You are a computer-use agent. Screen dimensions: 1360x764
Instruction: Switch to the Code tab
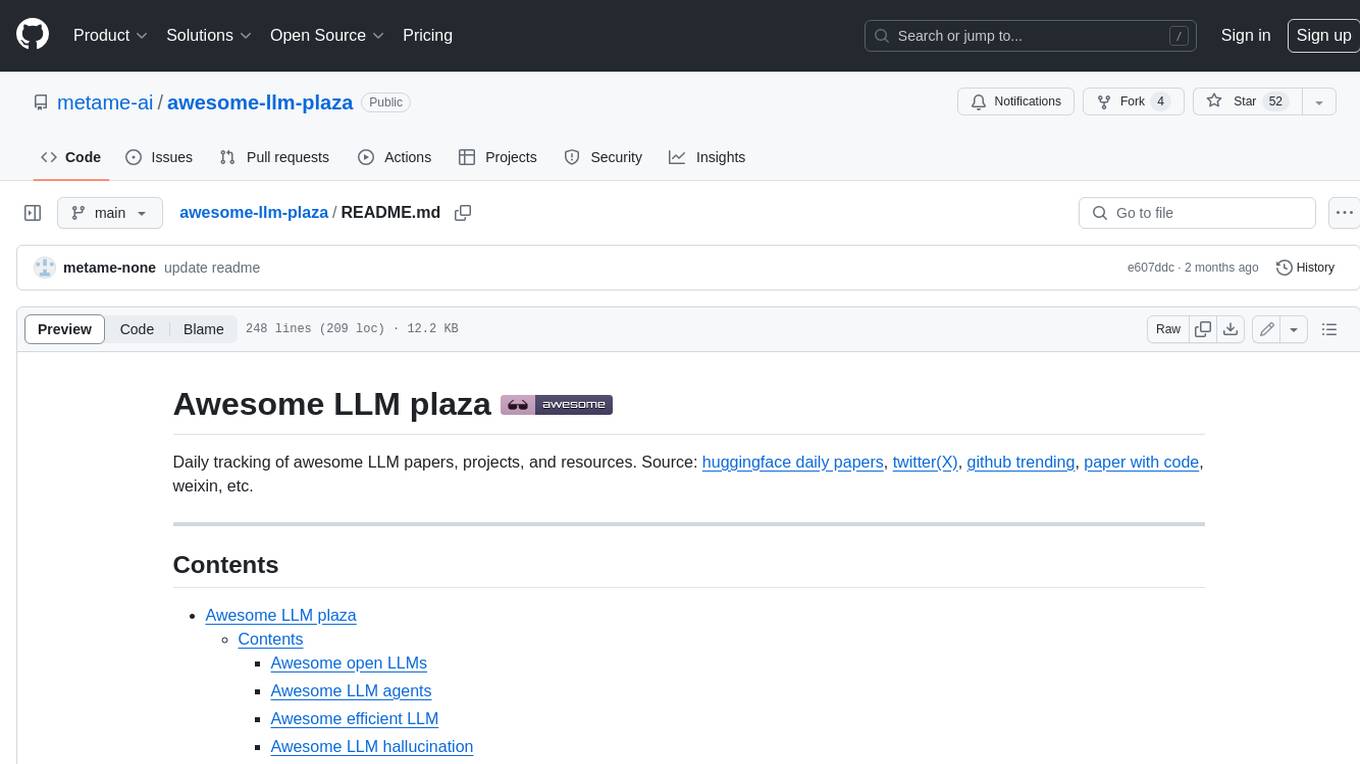[71, 157]
